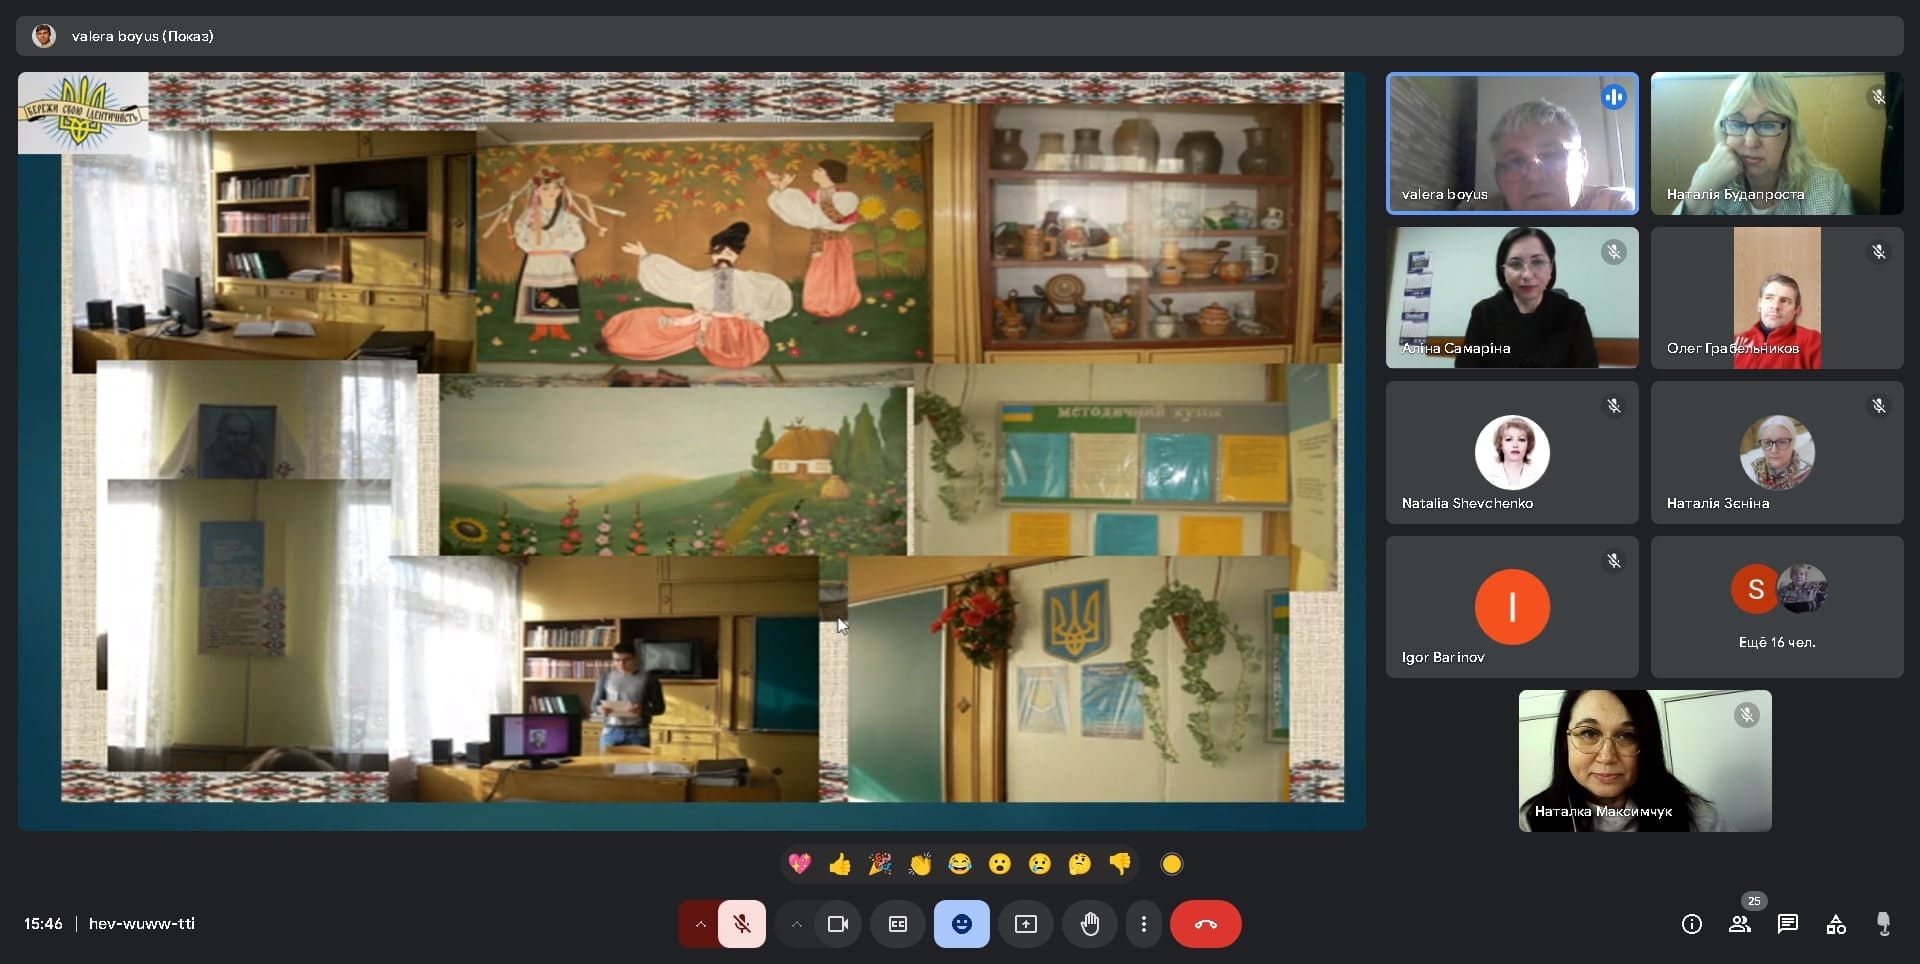This screenshot has width=1920, height=964.
Task: Click the shared presentation screen
Action: tap(691, 451)
